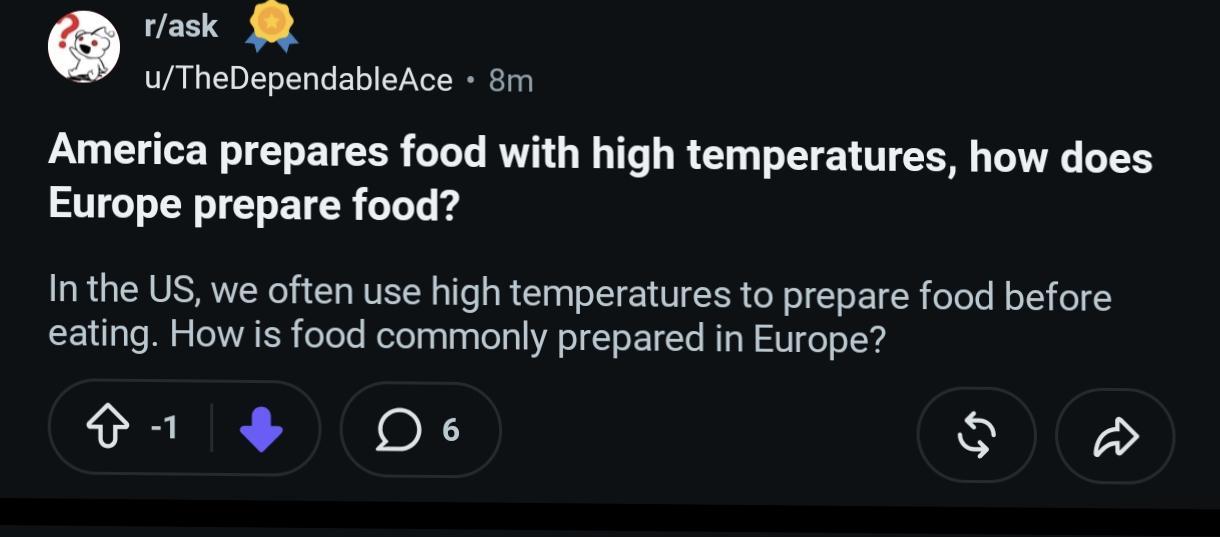The image size is (1220, 537).
Task: Click the title line "Europe prepare food?"
Action: coord(254,205)
